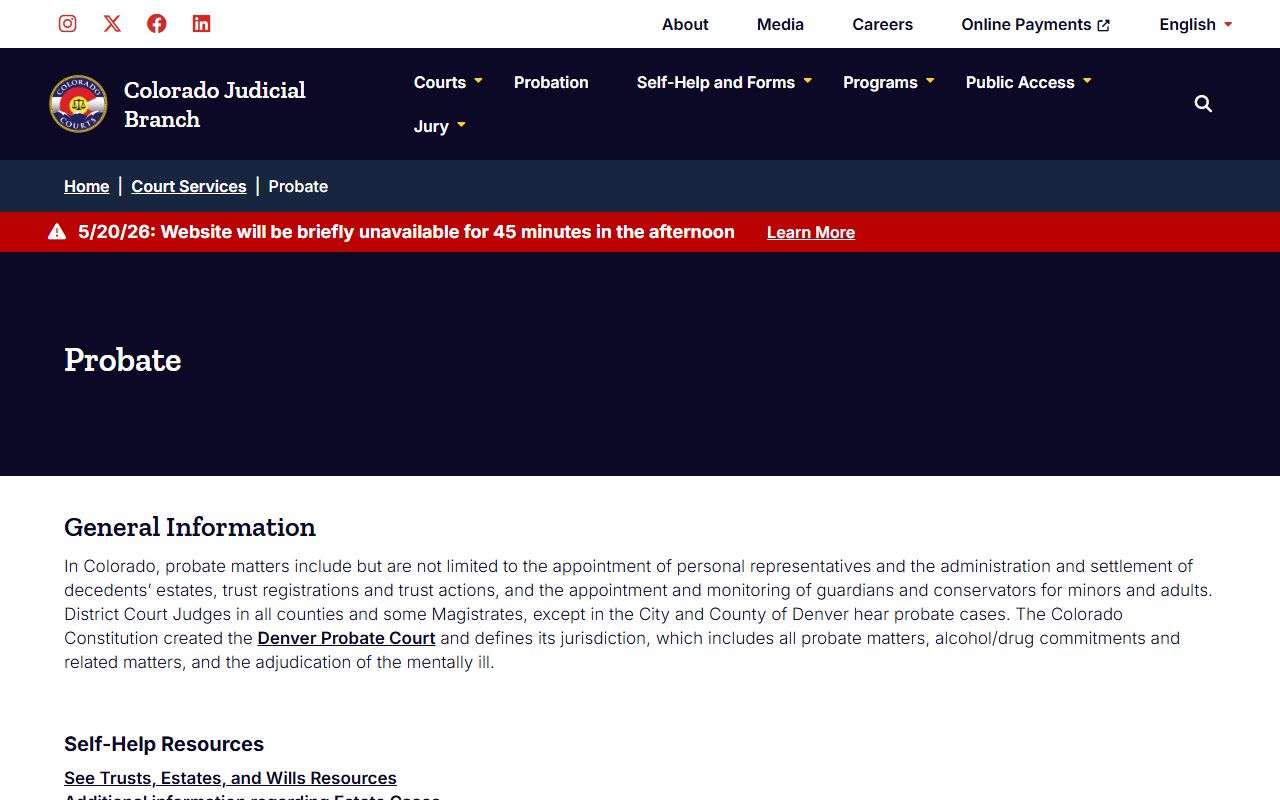Expand the Programs menu arrow
1280x800 pixels.
tap(930, 80)
